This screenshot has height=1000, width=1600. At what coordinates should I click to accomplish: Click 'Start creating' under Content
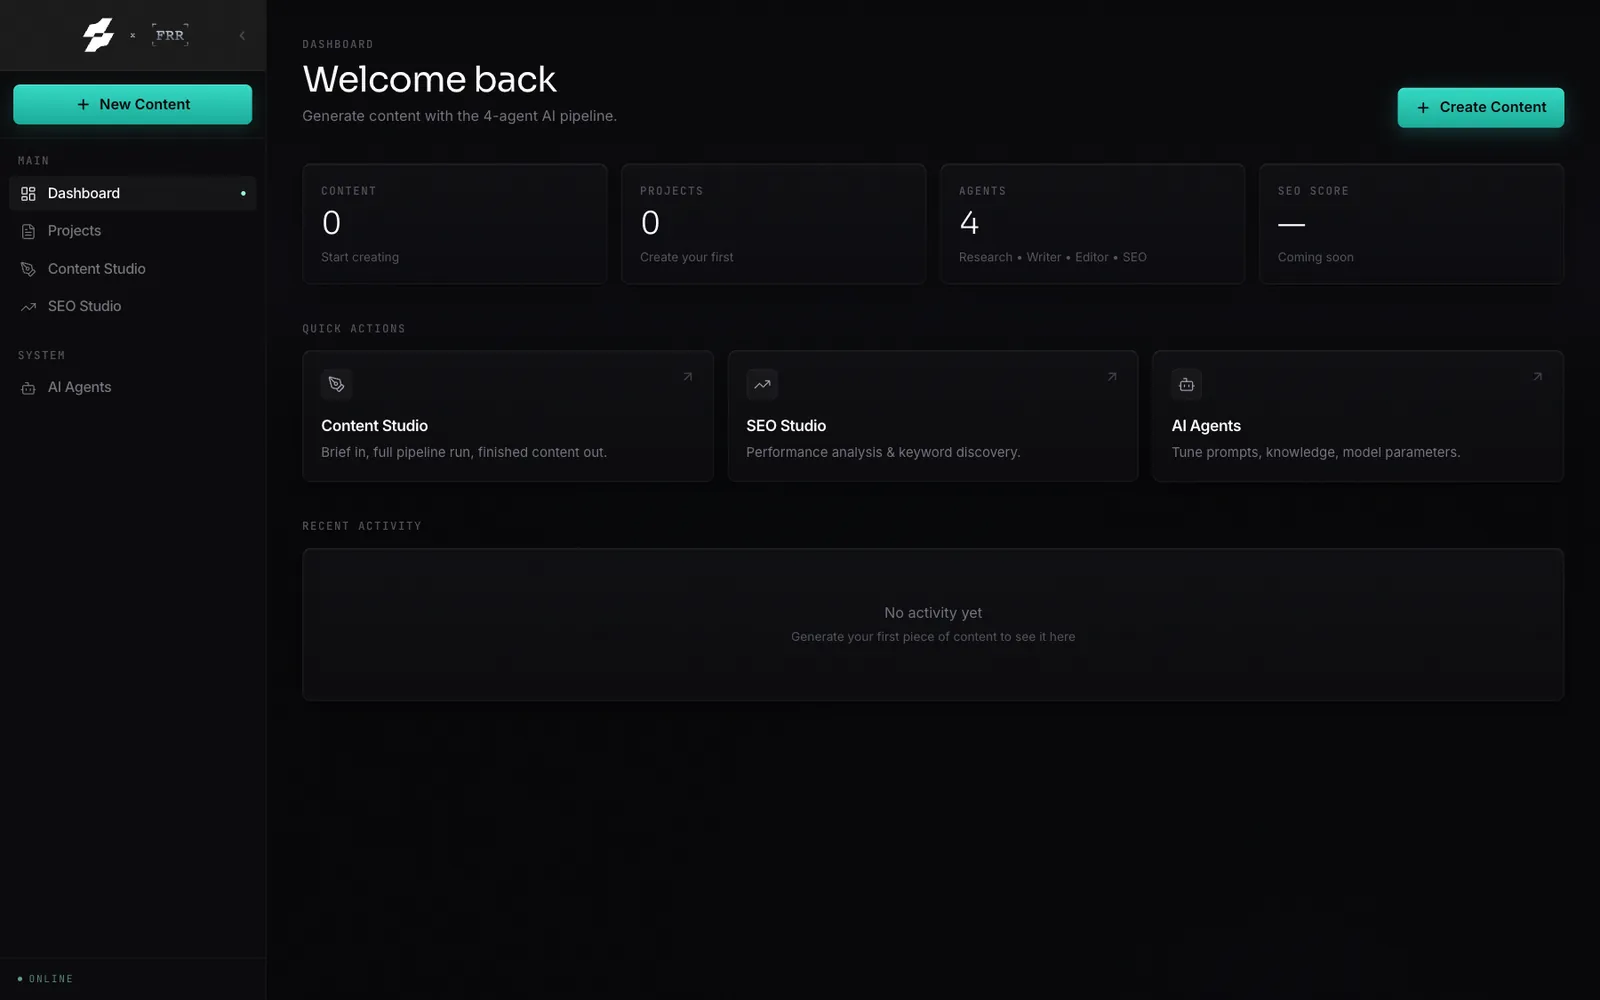point(360,257)
